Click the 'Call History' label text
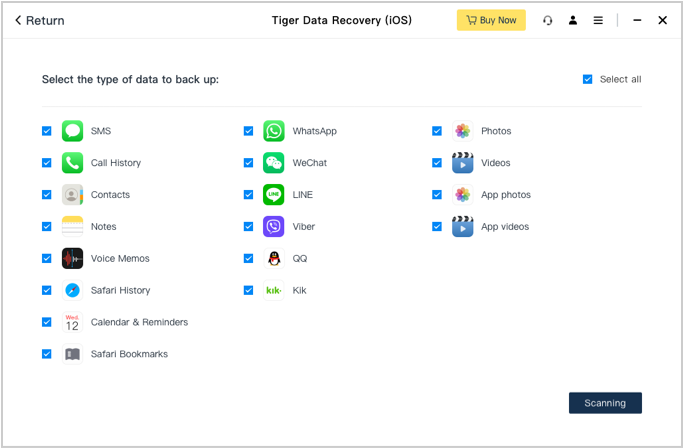 click(116, 163)
